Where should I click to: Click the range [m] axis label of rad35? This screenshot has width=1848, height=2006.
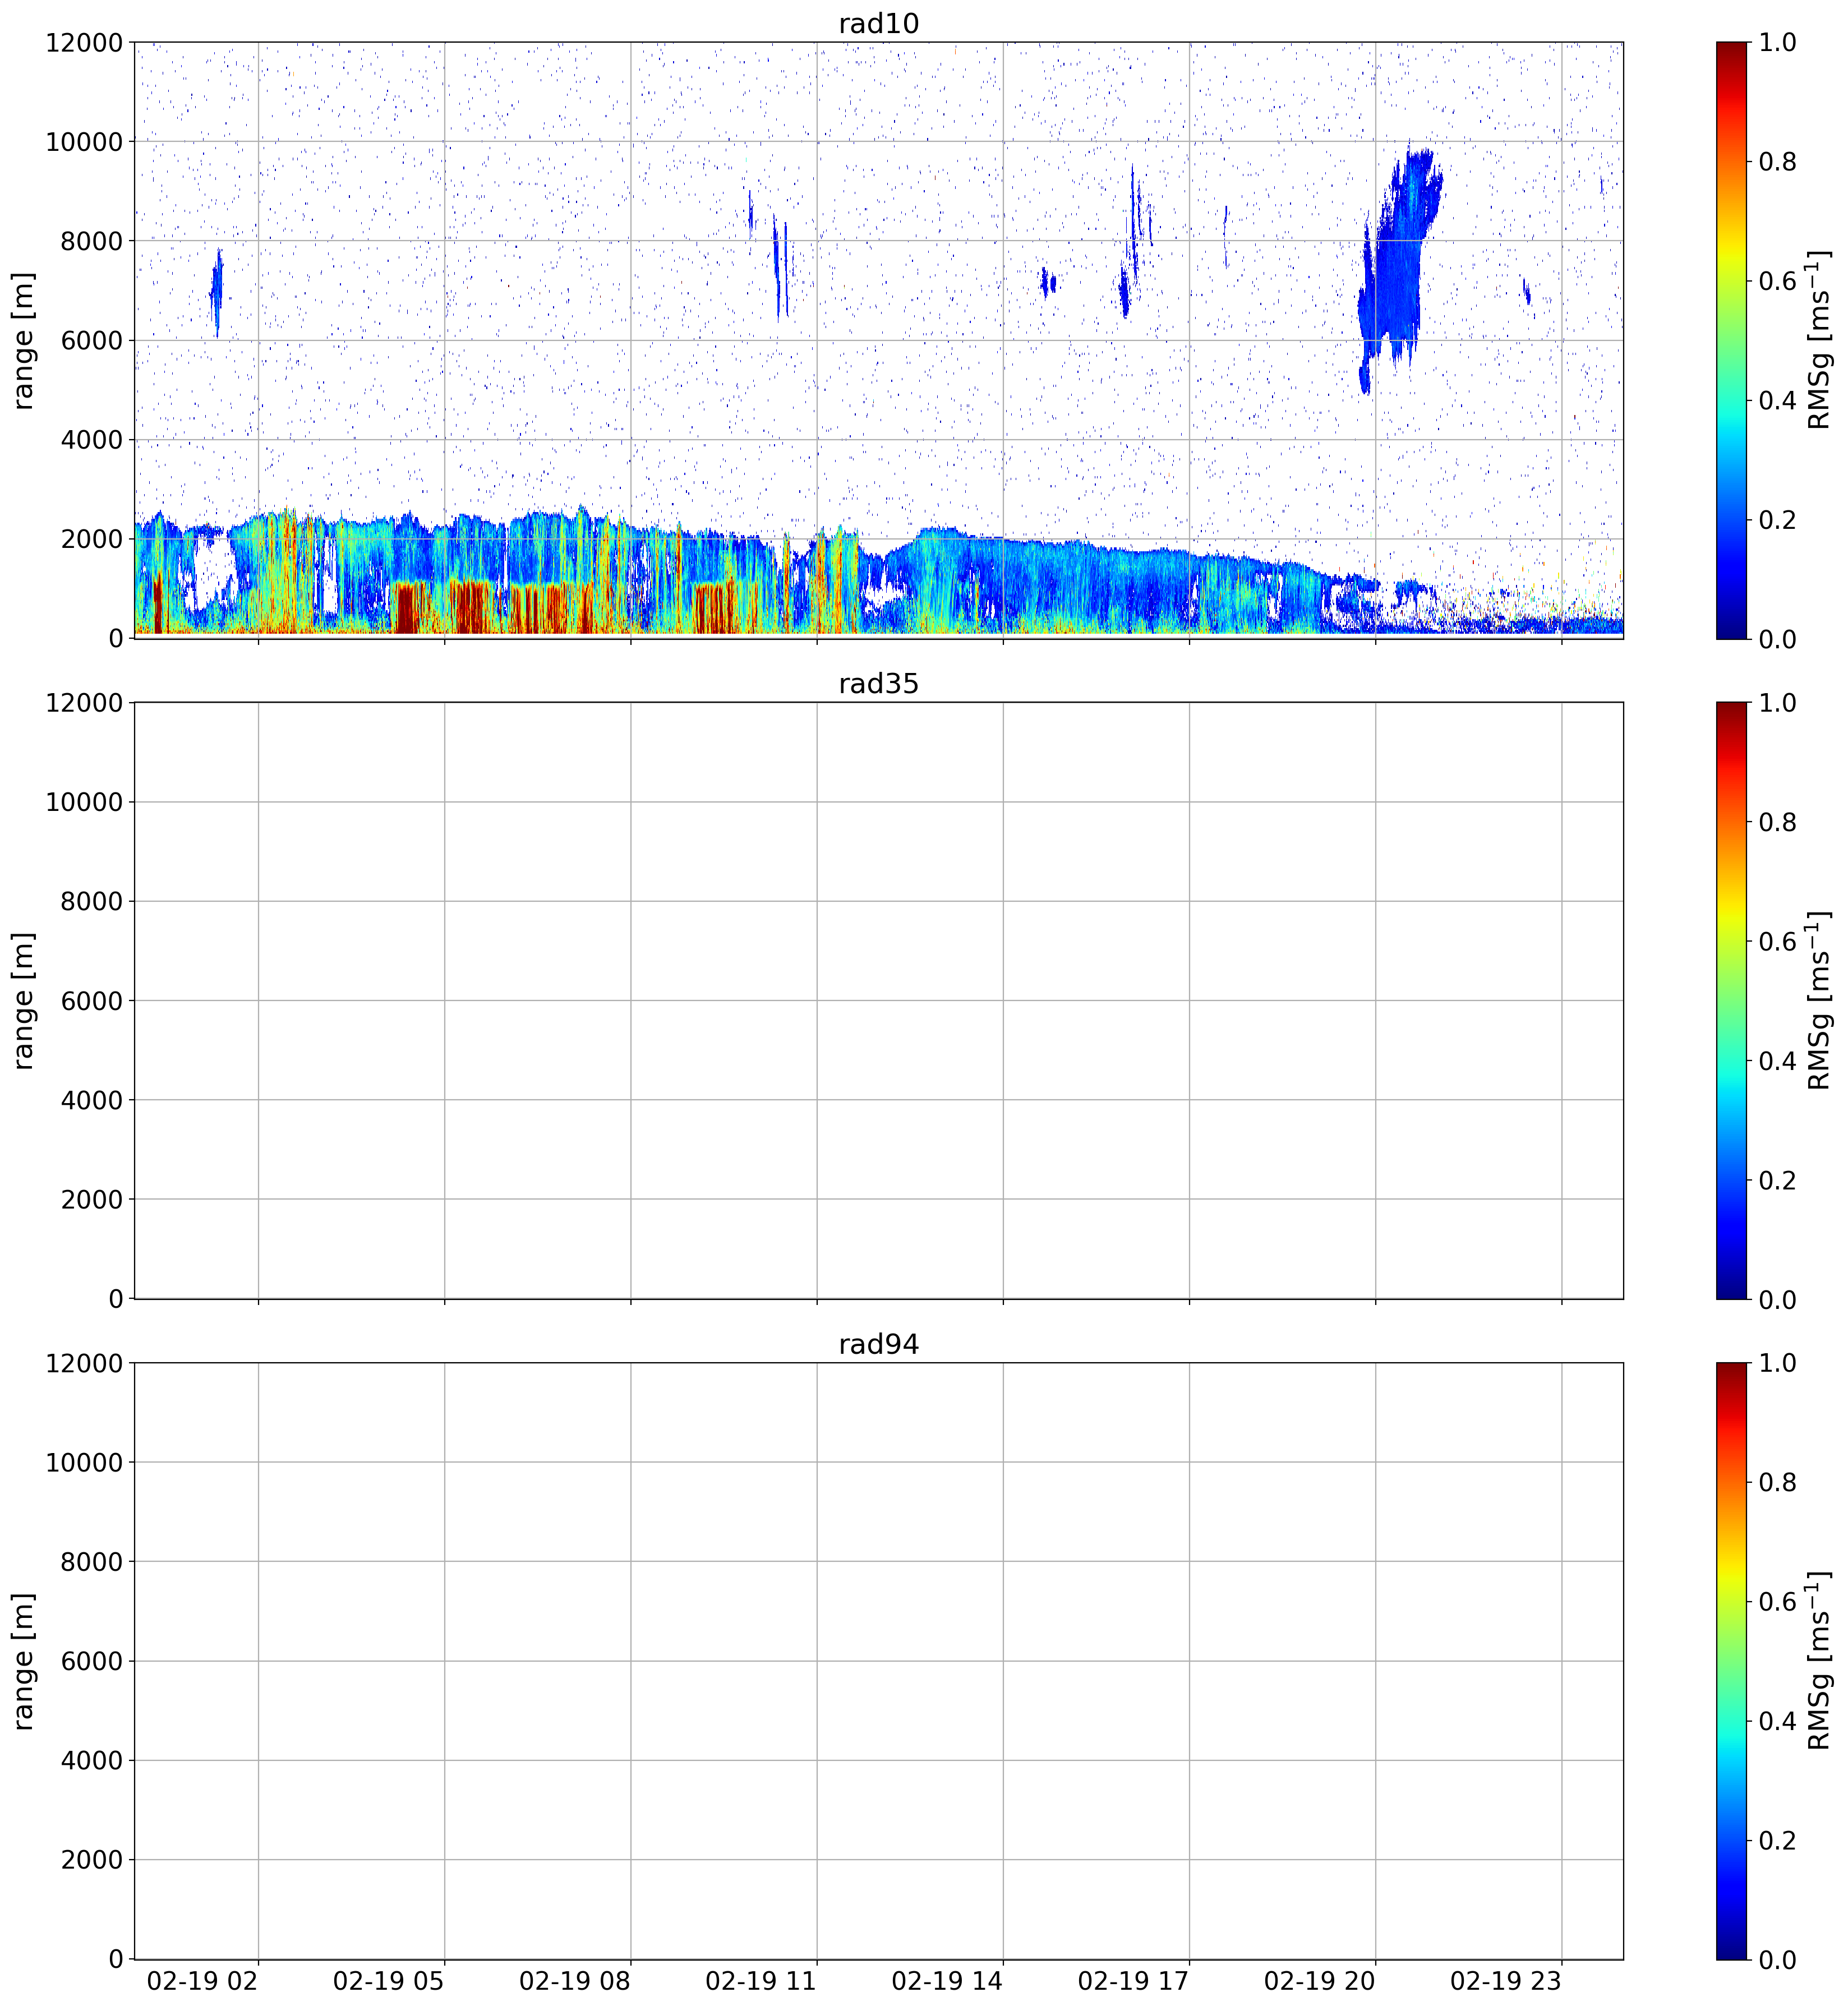tap(23, 1000)
